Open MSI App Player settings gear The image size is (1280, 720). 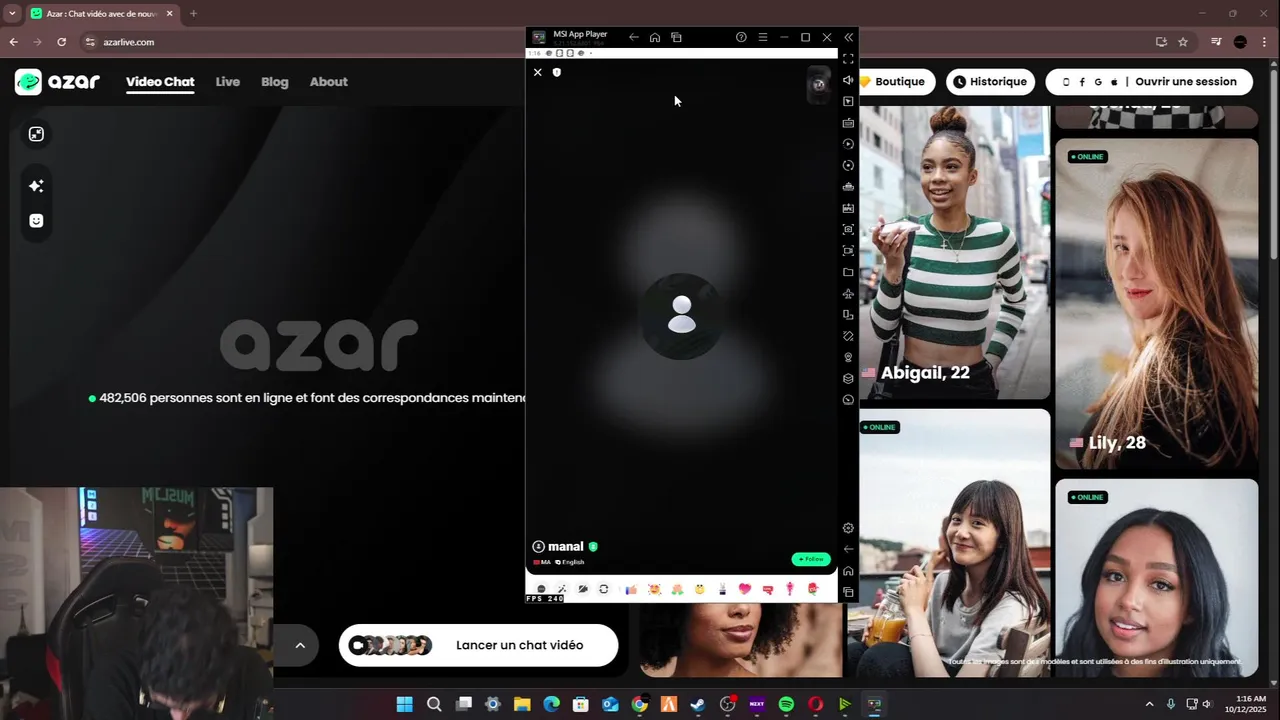coord(849,528)
